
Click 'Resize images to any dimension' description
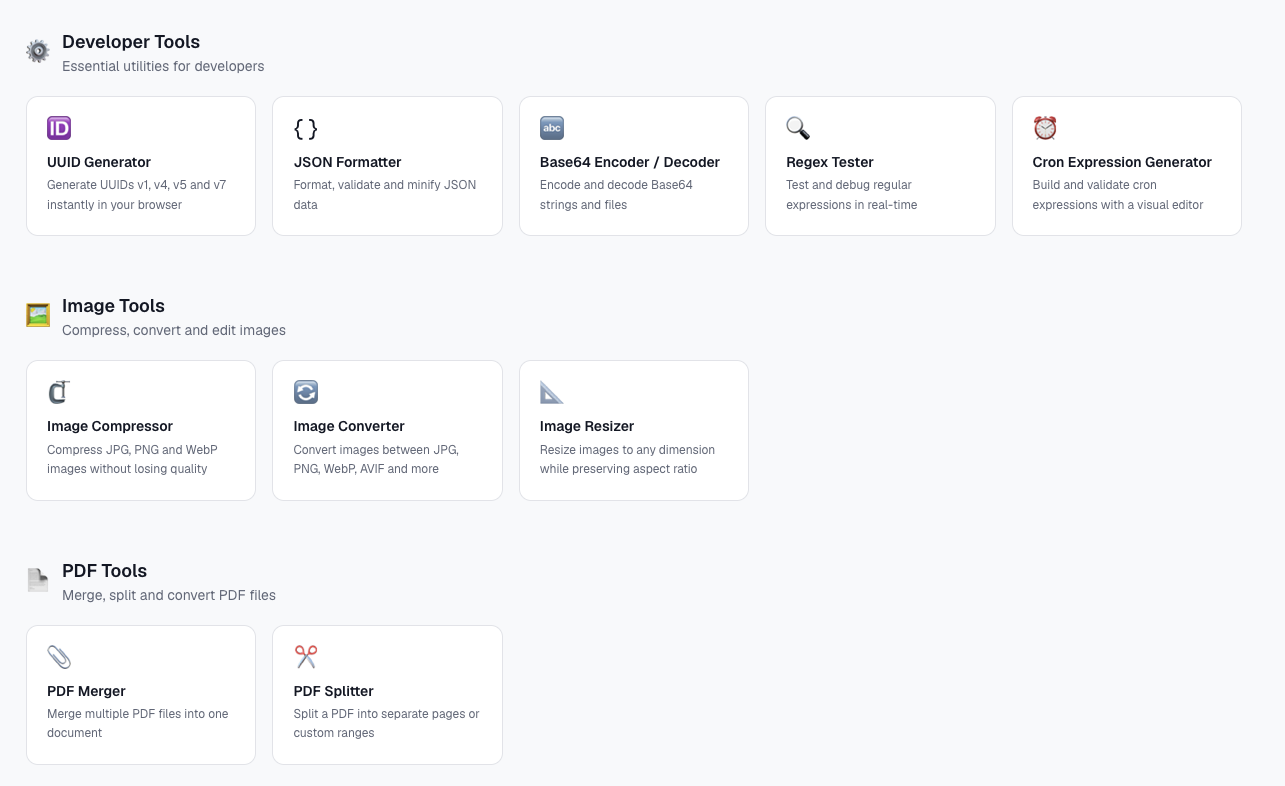coord(628,459)
